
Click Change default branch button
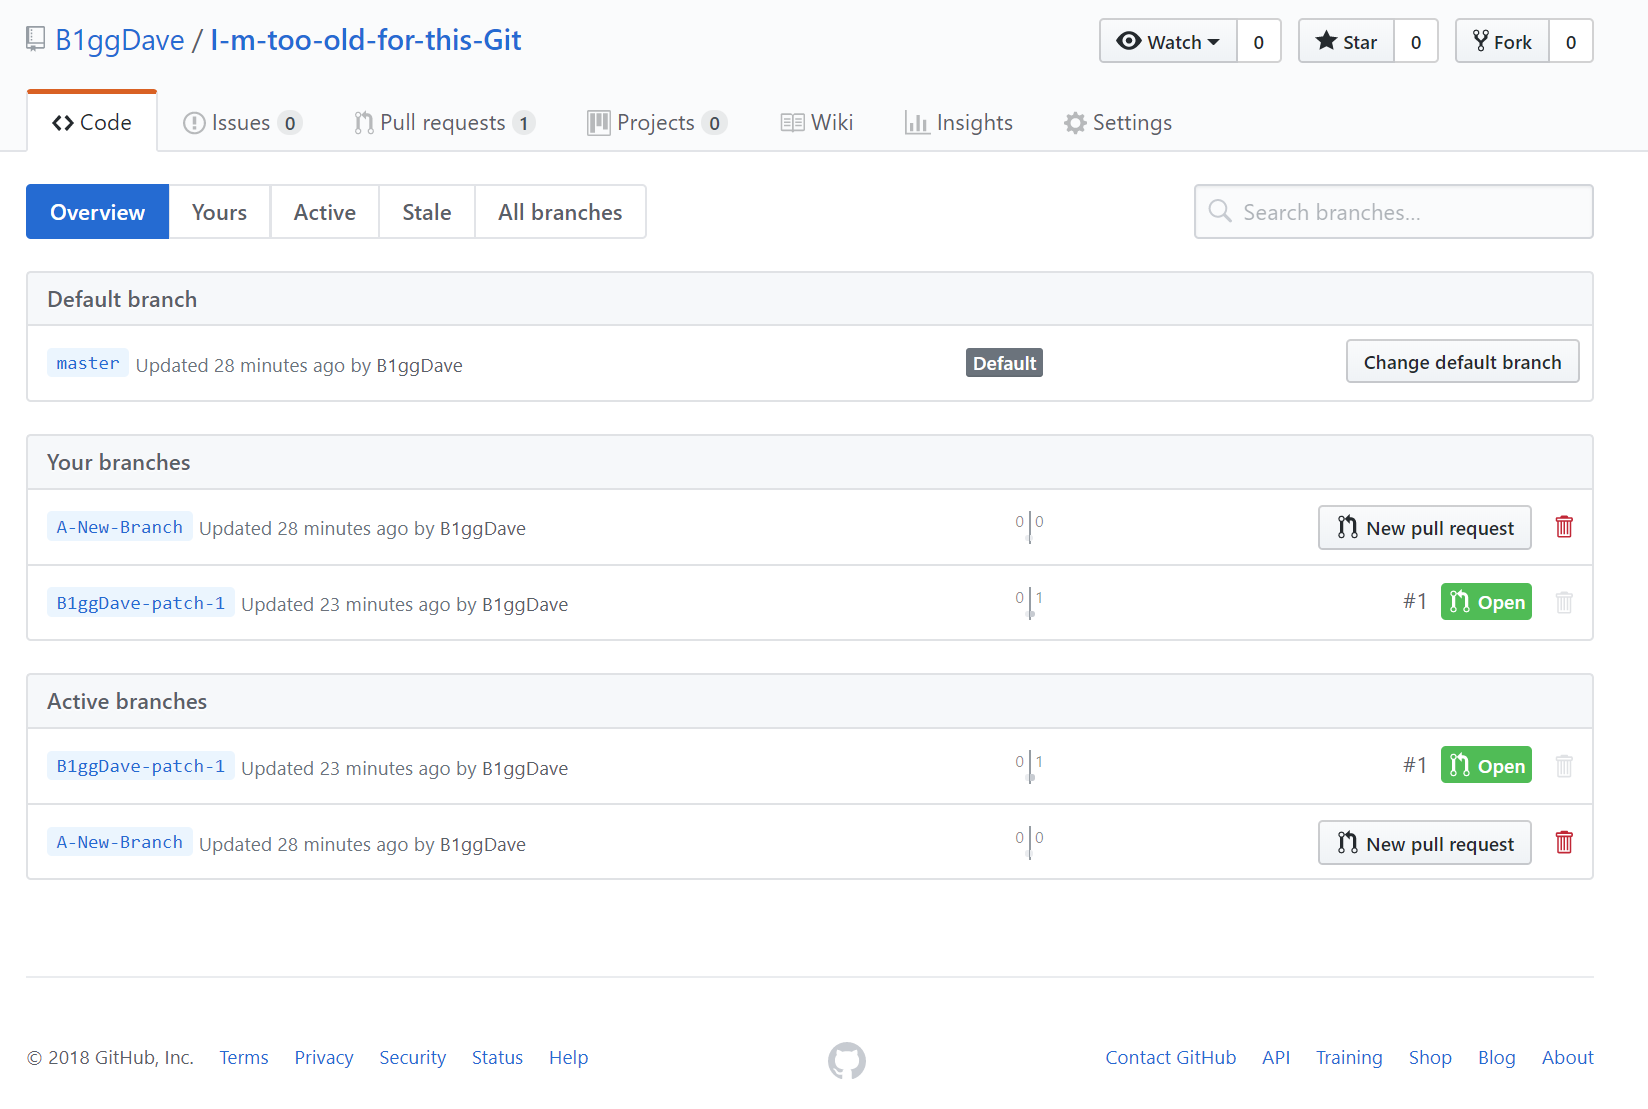1462,361
